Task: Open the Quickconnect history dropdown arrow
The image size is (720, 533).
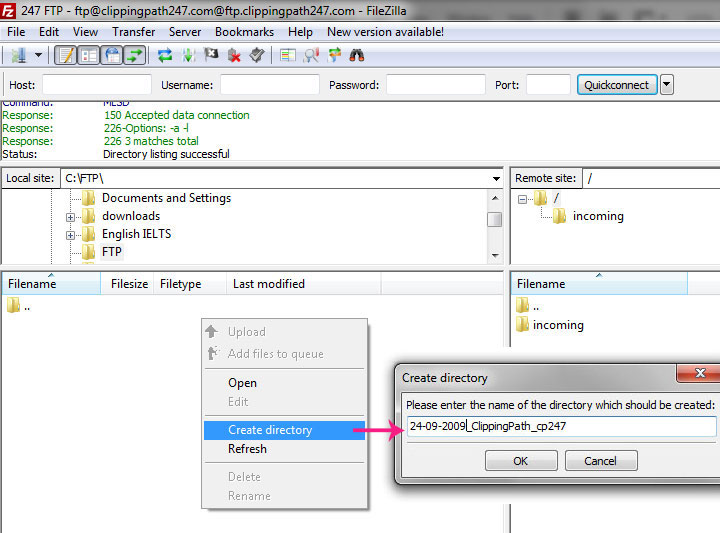Action: tap(667, 85)
